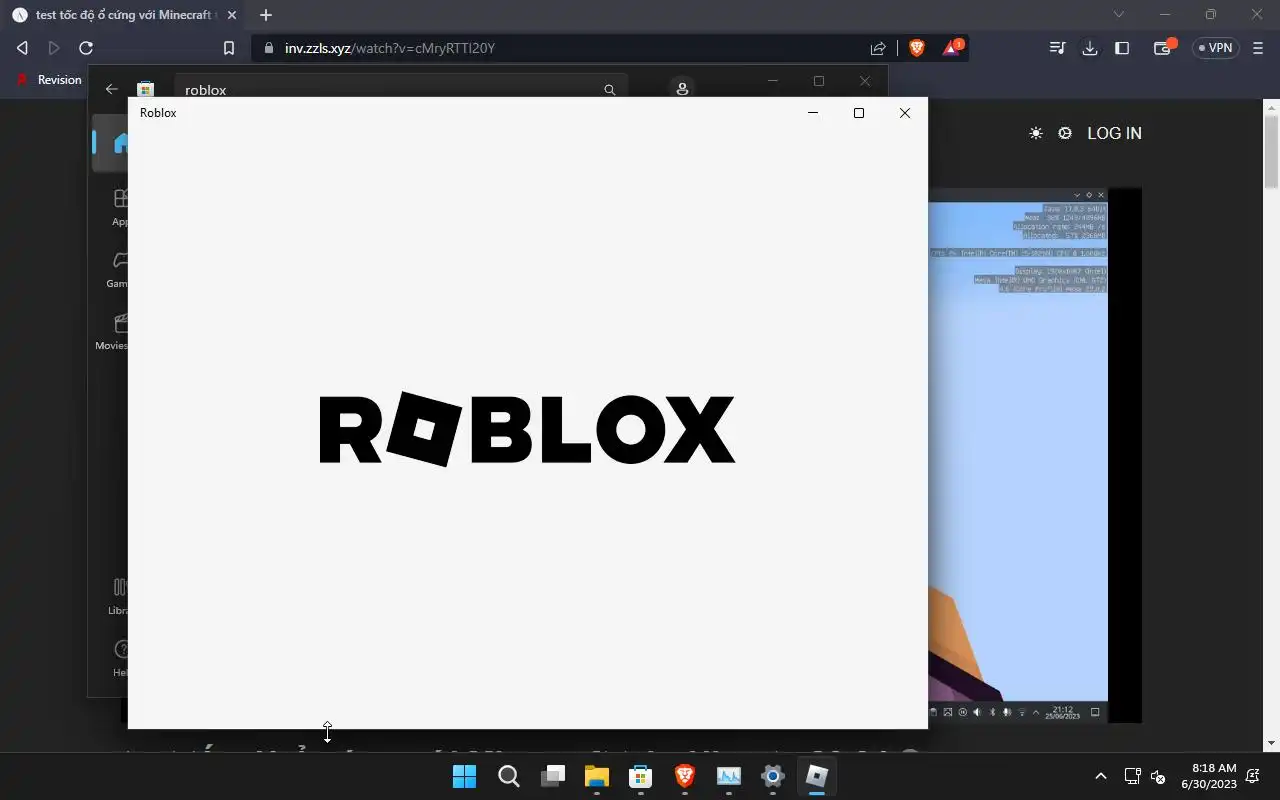Click the VPN button
Viewport: 1280px width, 800px height.
(x=1216, y=48)
